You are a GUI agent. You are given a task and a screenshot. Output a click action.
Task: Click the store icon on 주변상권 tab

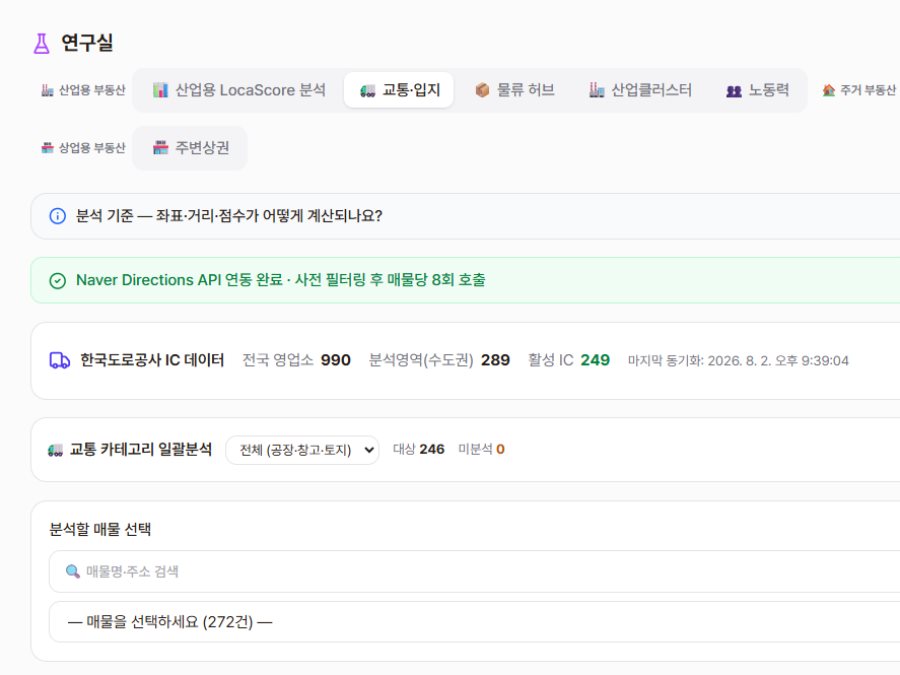(x=161, y=148)
